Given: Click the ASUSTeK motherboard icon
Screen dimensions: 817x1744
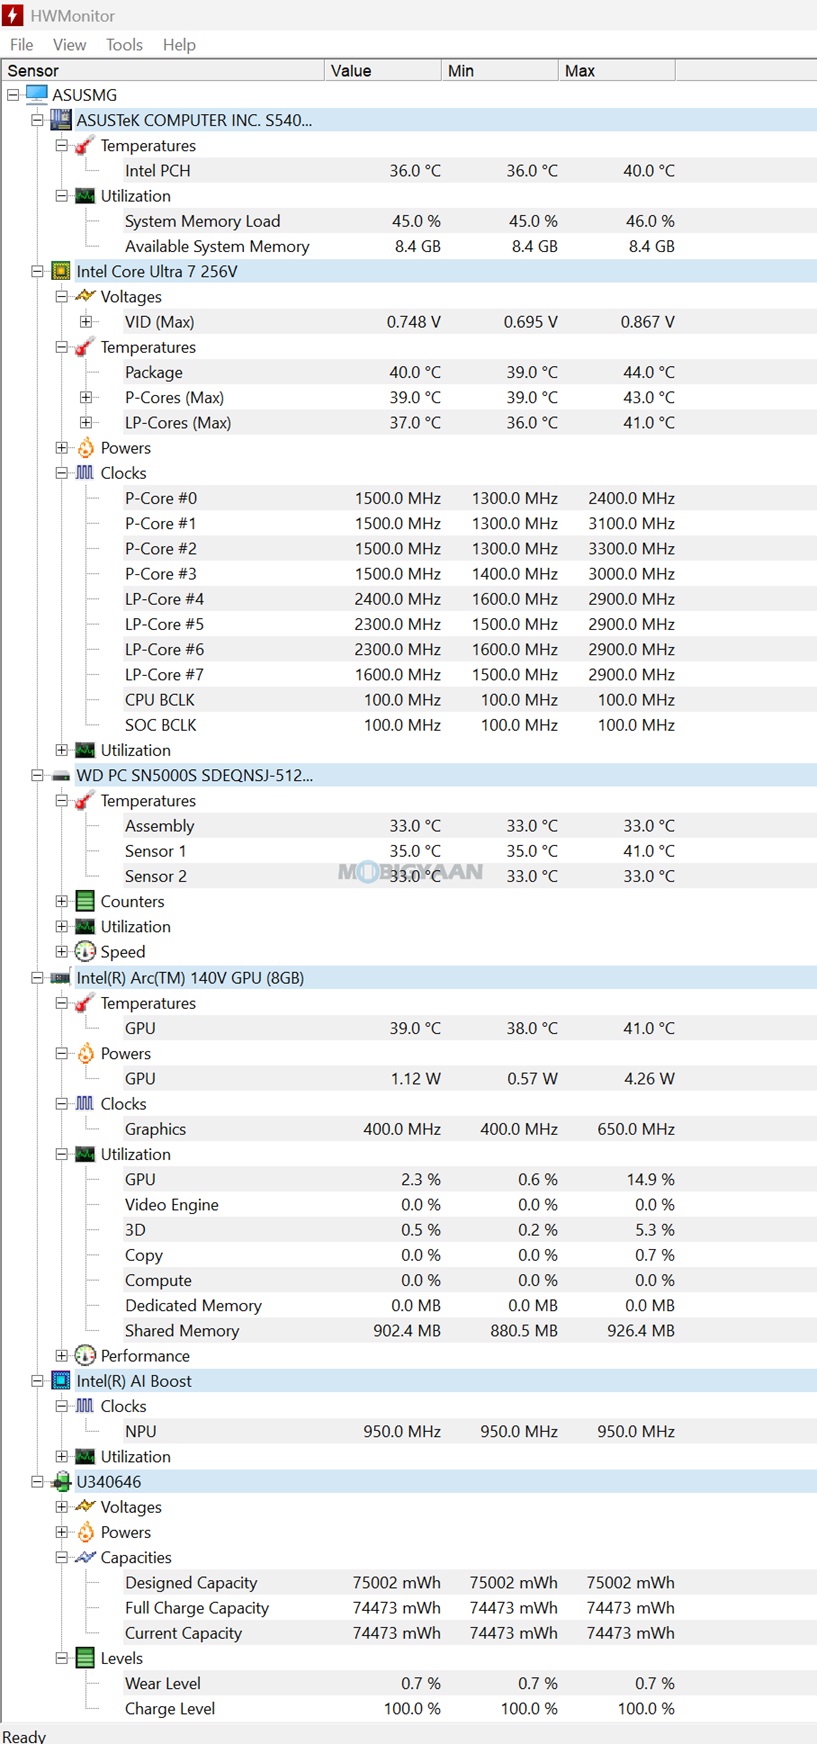Looking at the screenshot, I should coord(61,120).
